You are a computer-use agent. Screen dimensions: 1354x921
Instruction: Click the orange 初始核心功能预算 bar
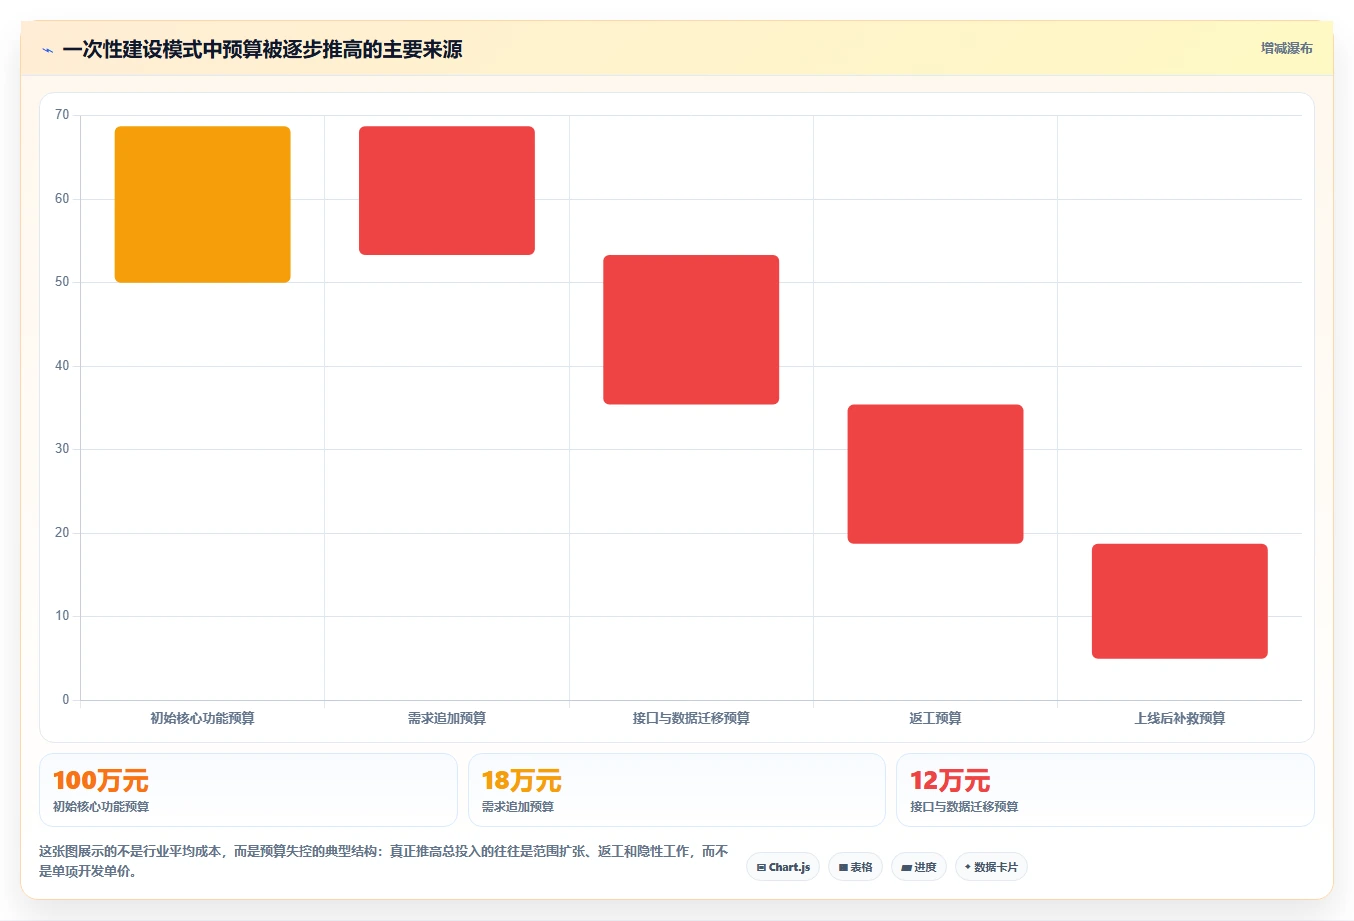click(203, 204)
